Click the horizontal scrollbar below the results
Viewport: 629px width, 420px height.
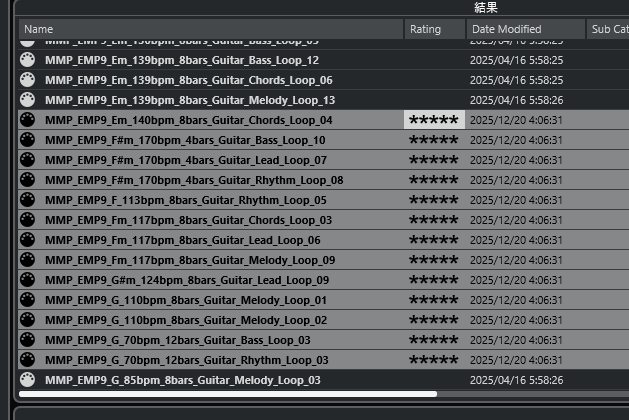pos(228,395)
